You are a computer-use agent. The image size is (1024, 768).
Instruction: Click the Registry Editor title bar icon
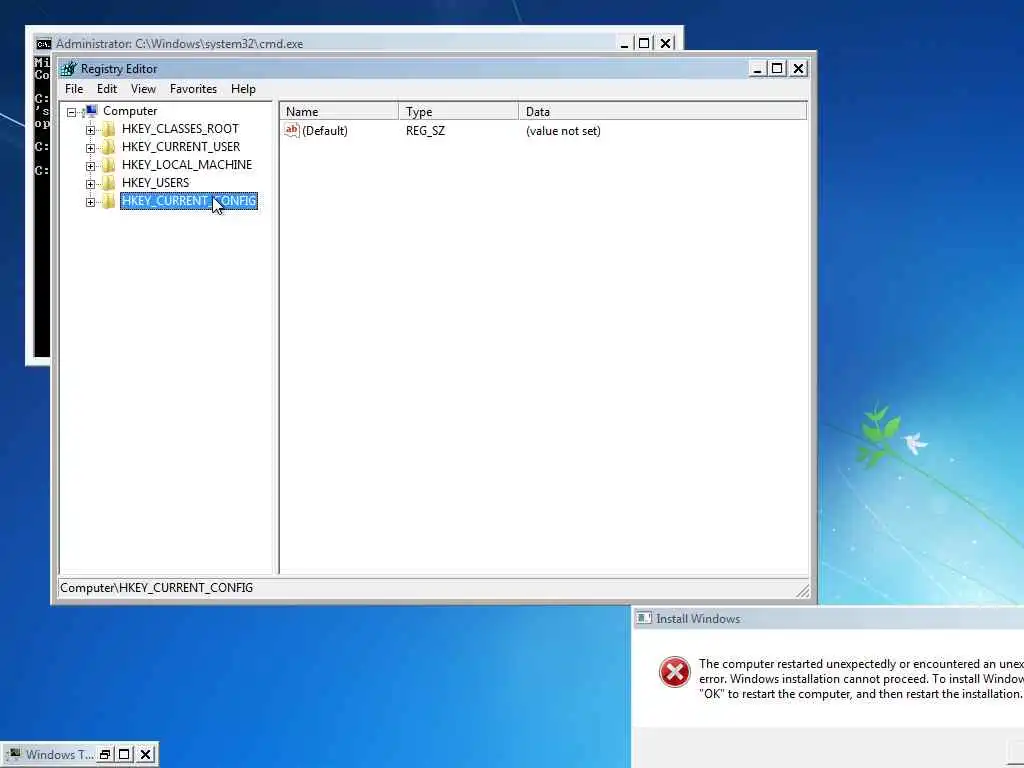[x=69, y=69]
